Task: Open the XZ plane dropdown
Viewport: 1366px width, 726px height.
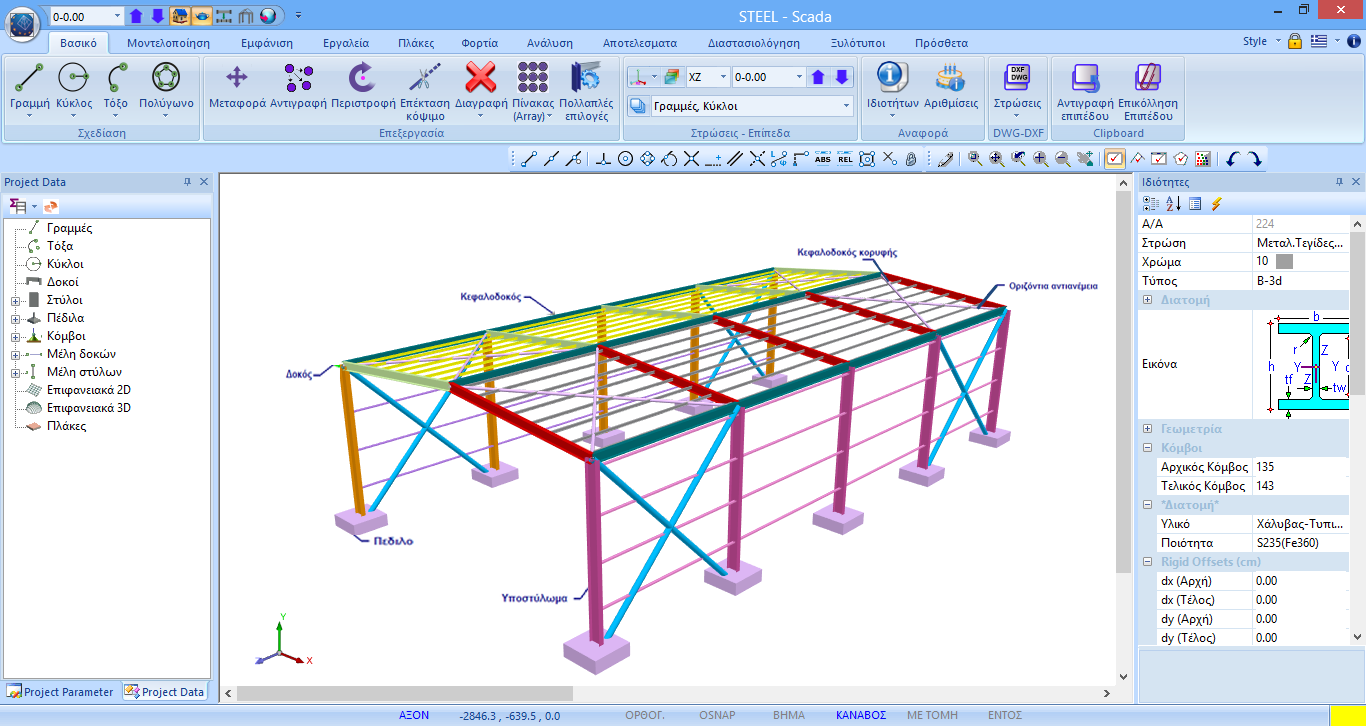Action: coord(723,77)
